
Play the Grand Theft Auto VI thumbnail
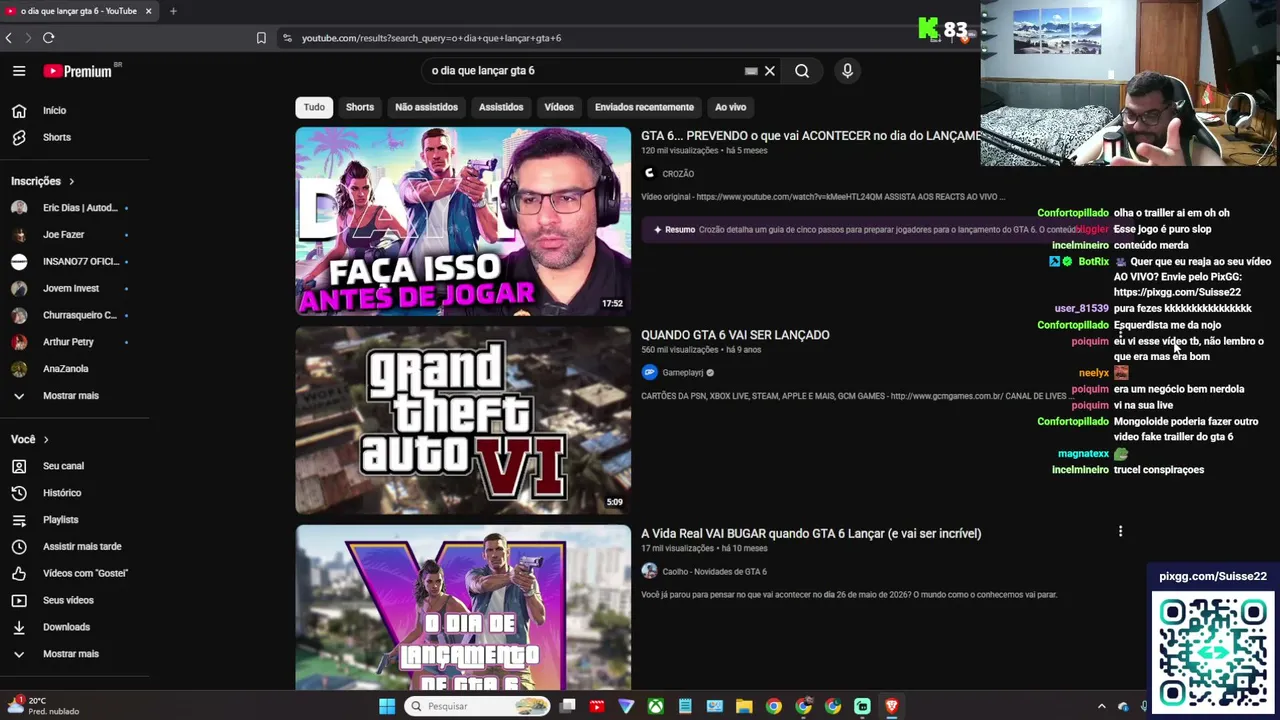point(463,420)
